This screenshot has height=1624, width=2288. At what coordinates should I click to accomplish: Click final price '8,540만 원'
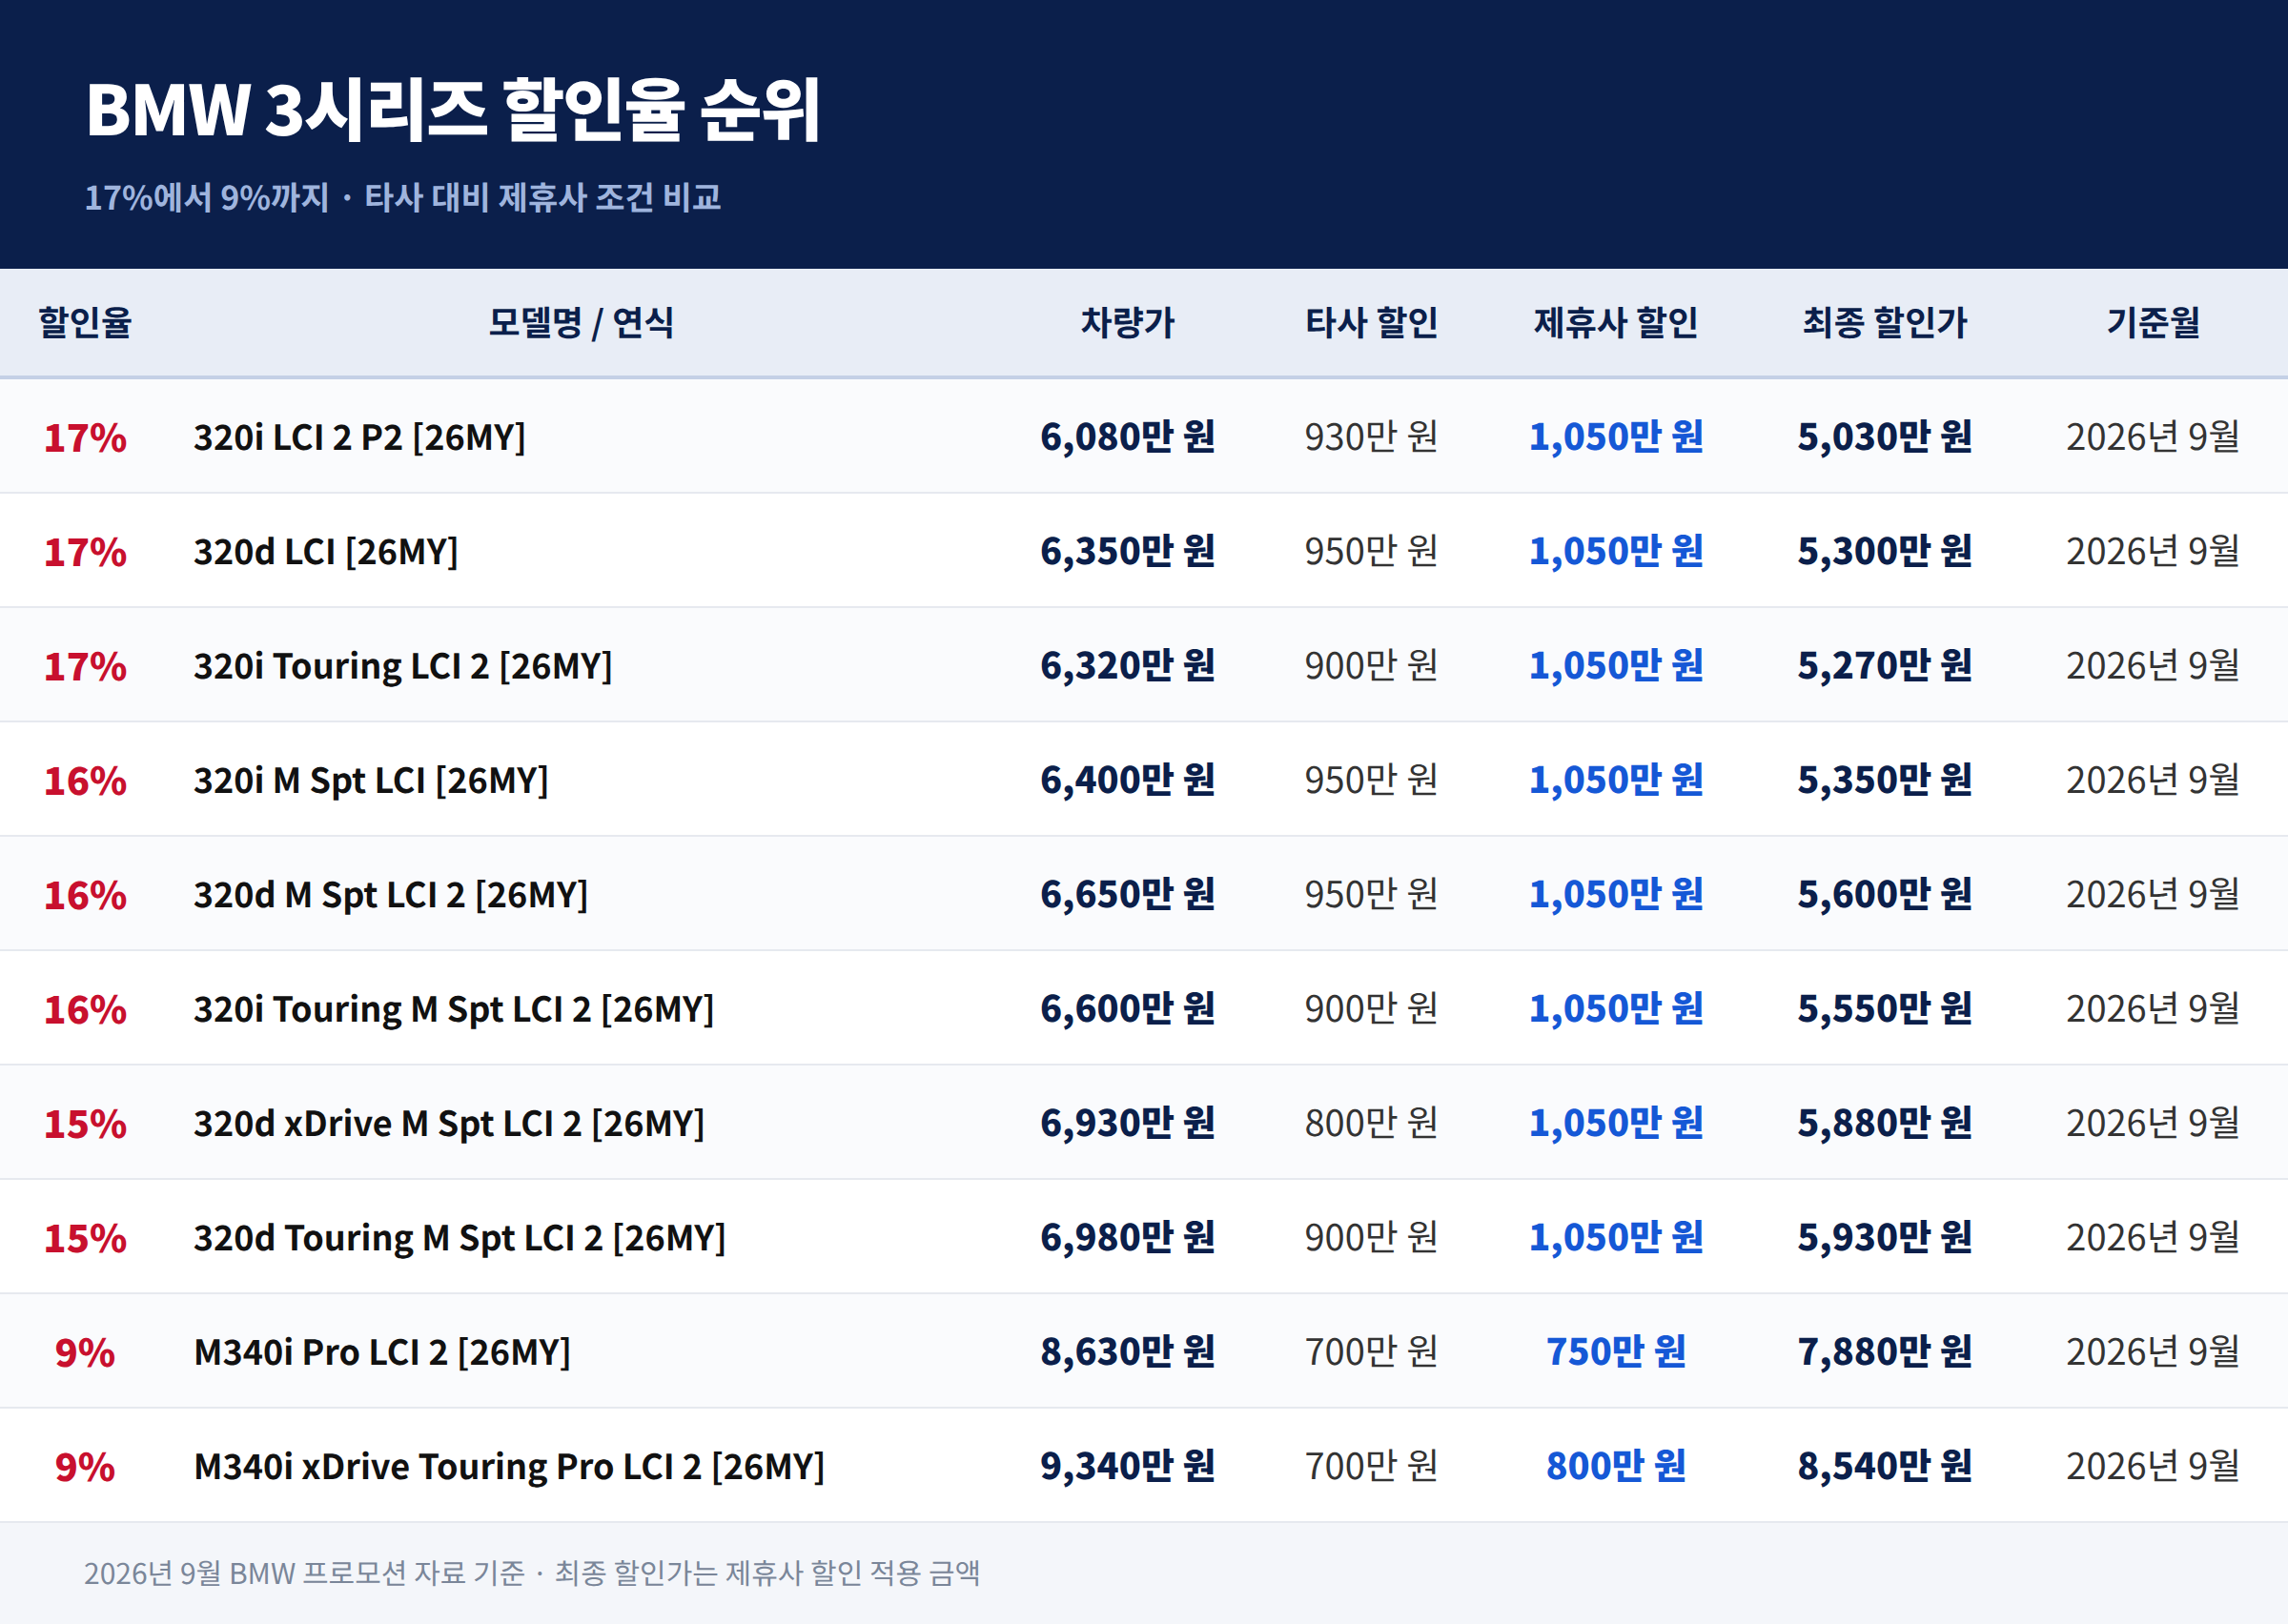tap(1884, 1467)
